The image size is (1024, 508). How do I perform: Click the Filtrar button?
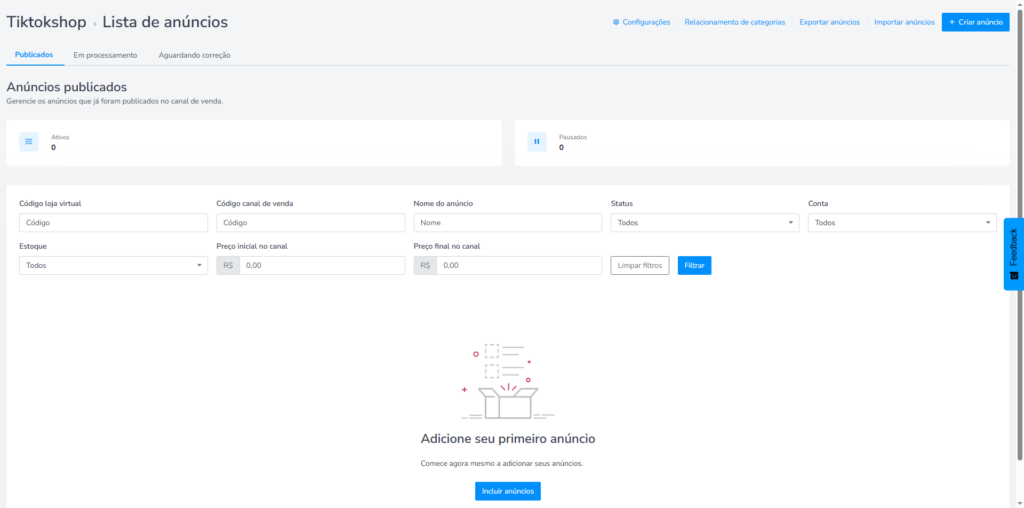point(694,265)
